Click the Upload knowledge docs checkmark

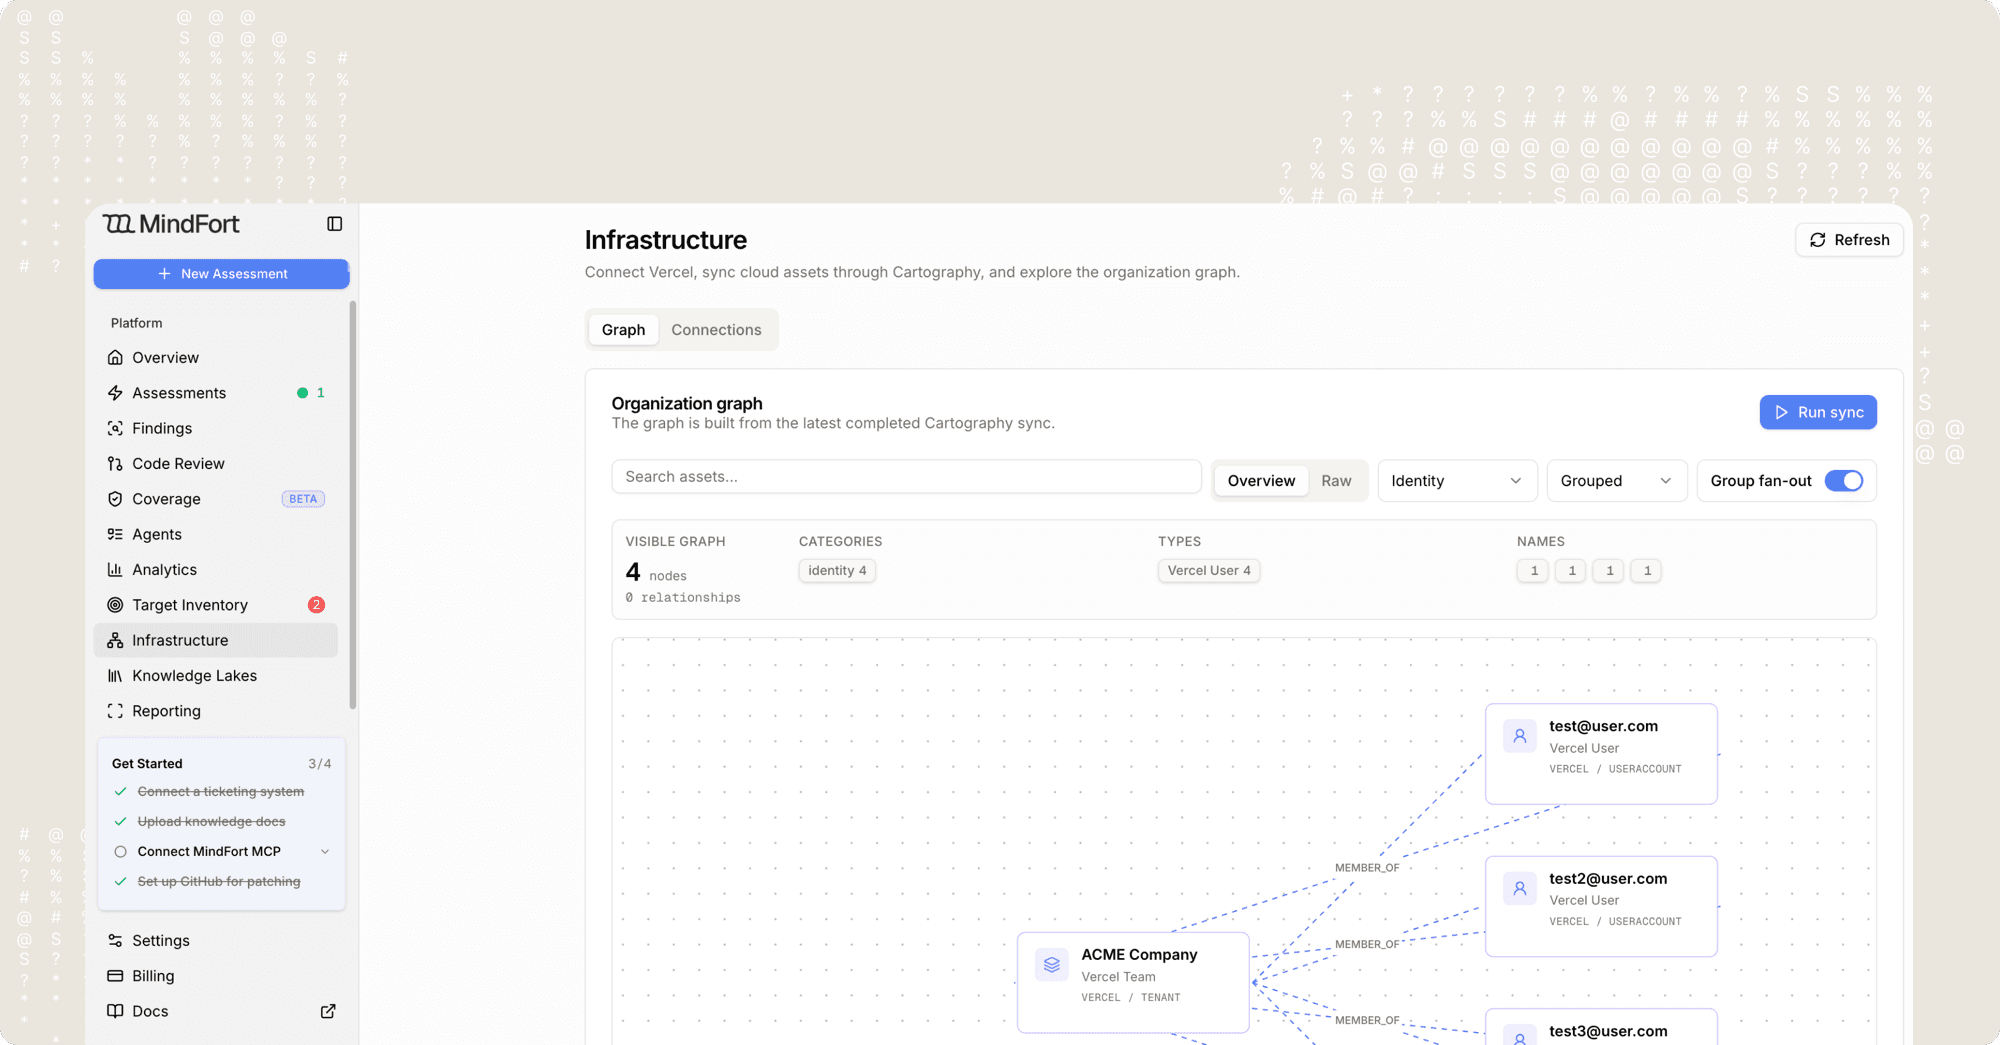click(120, 822)
